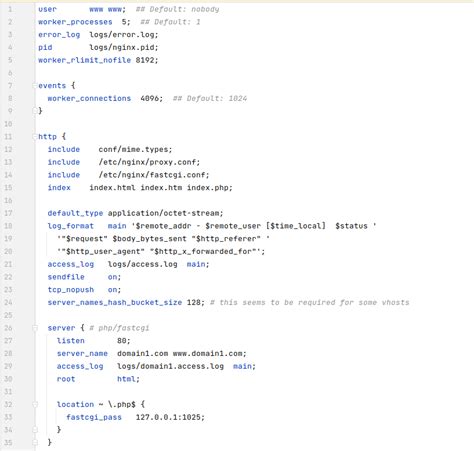
Task: Click line number 6 in the gutter
Action: pos(10,73)
